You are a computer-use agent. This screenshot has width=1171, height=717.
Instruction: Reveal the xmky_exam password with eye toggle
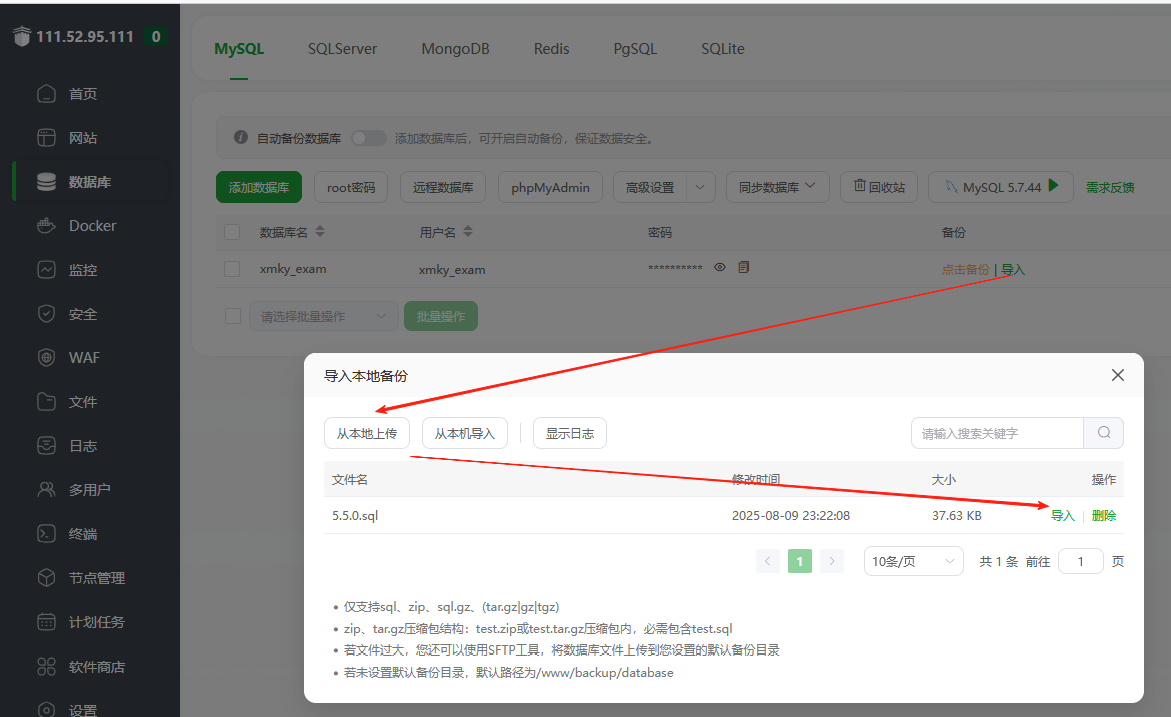[x=722, y=267]
